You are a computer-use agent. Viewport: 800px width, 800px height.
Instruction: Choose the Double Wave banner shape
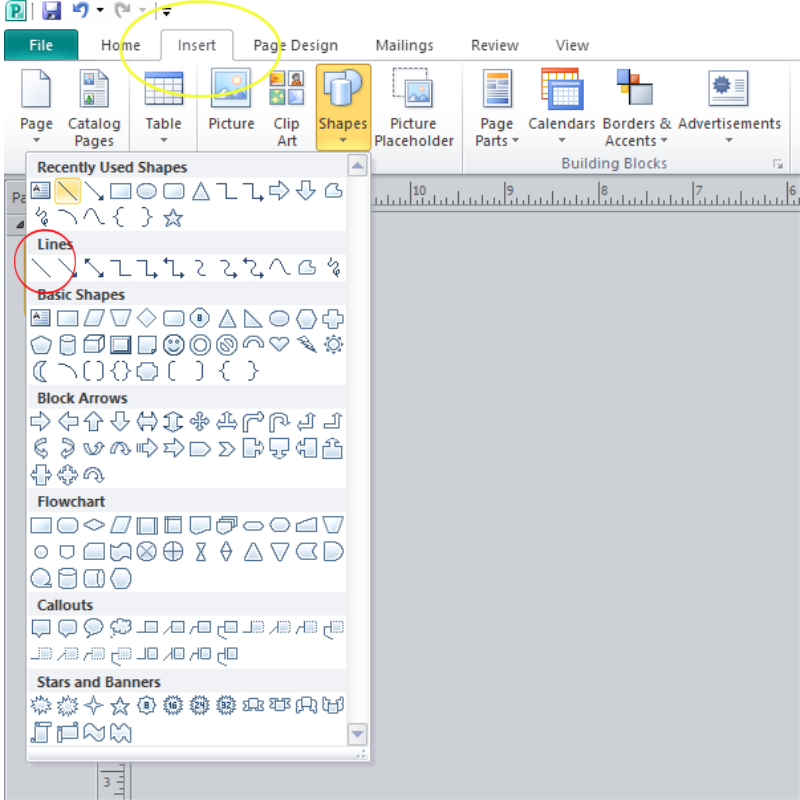pos(120,733)
